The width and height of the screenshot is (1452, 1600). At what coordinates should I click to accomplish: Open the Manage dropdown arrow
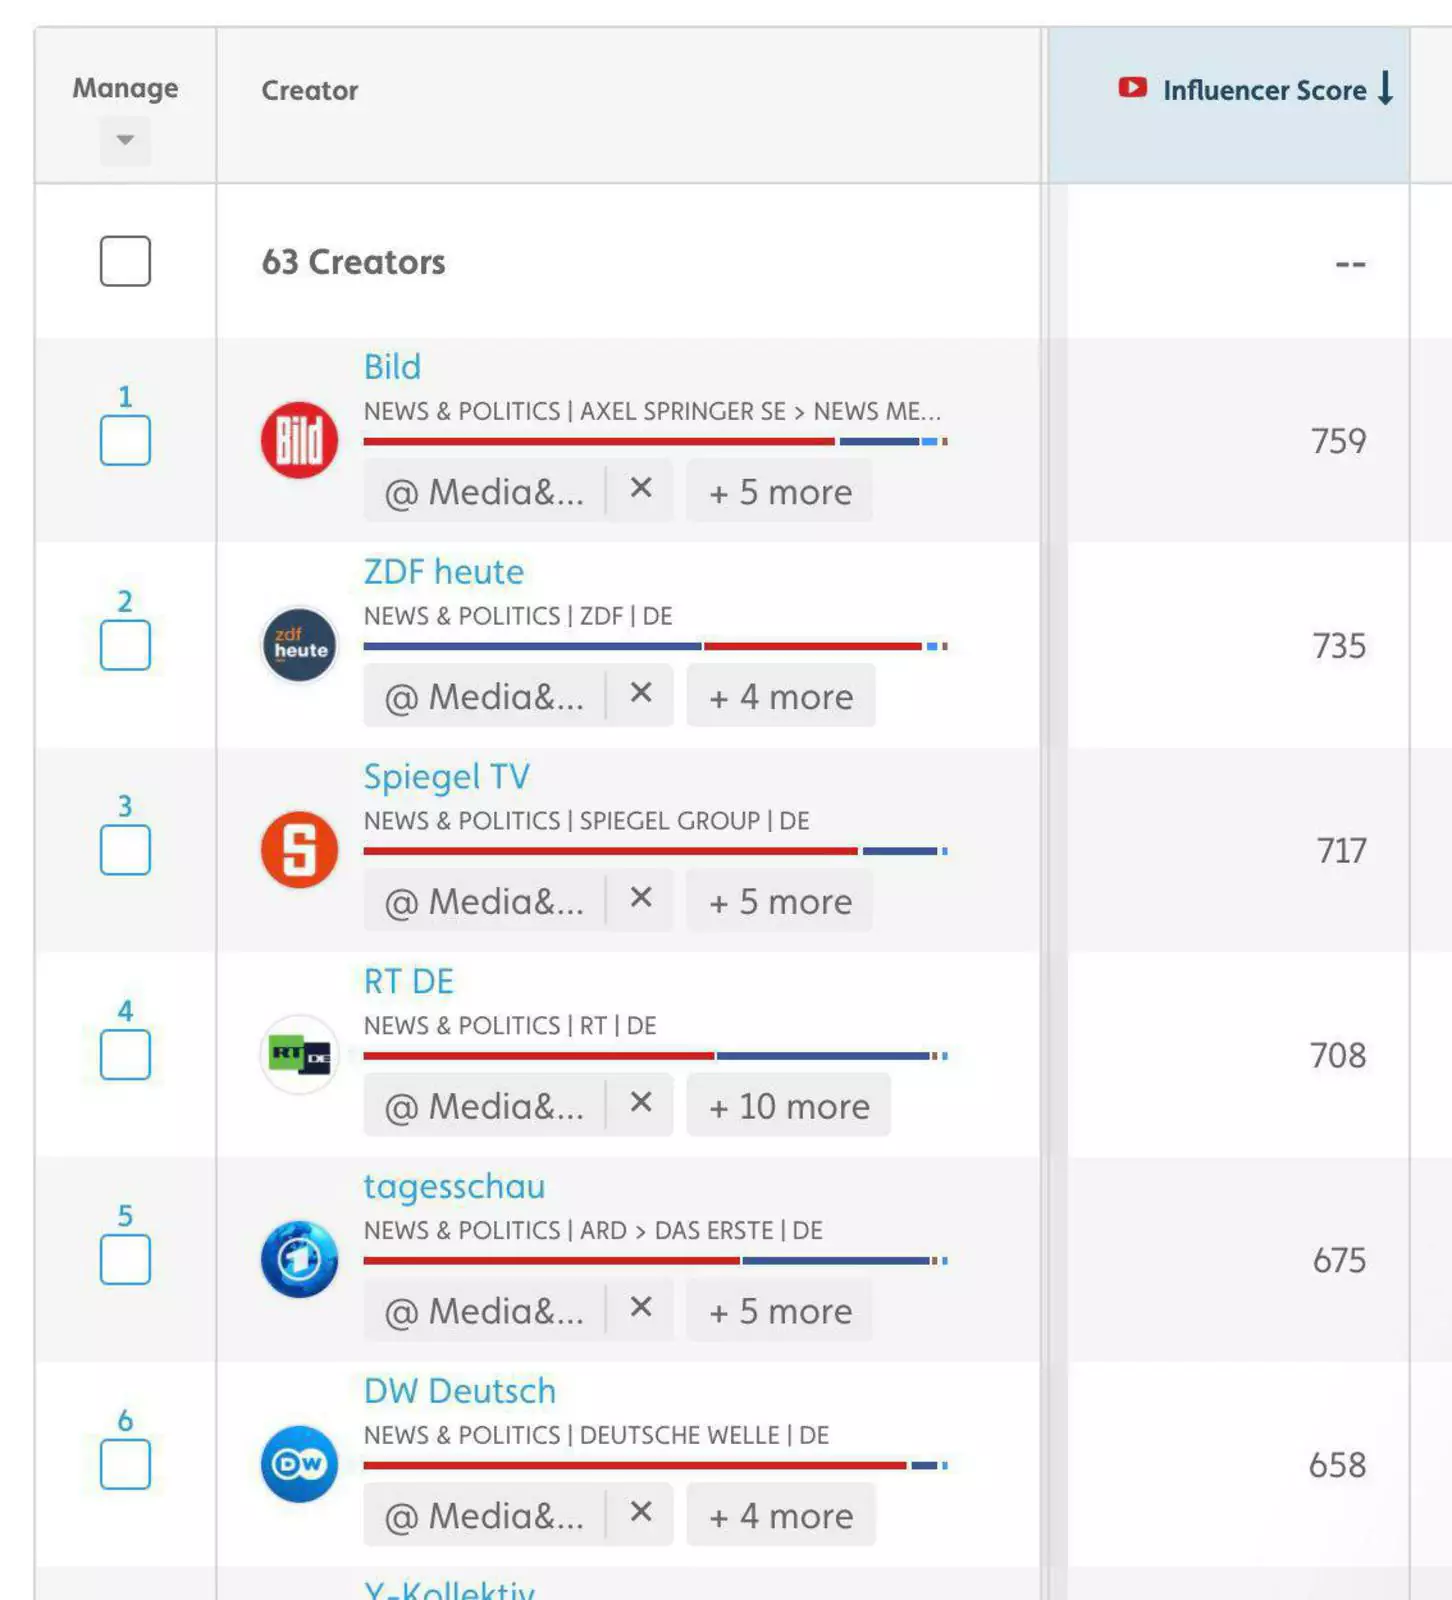(x=125, y=140)
